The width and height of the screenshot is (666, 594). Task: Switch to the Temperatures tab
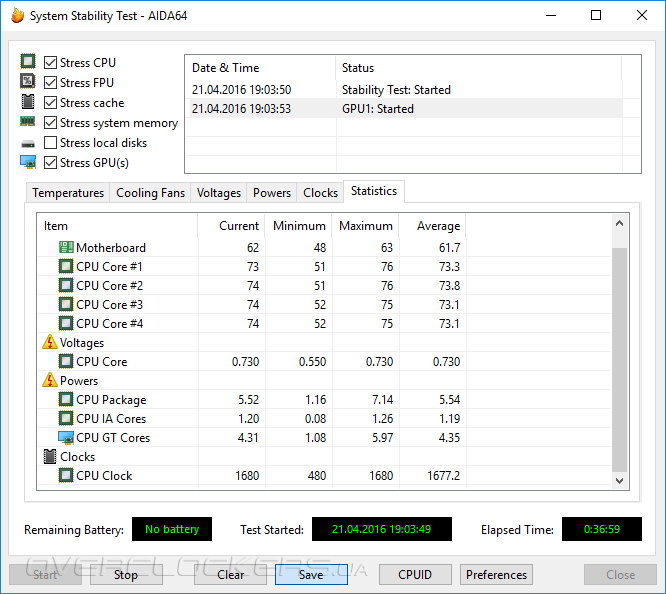coord(68,193)
